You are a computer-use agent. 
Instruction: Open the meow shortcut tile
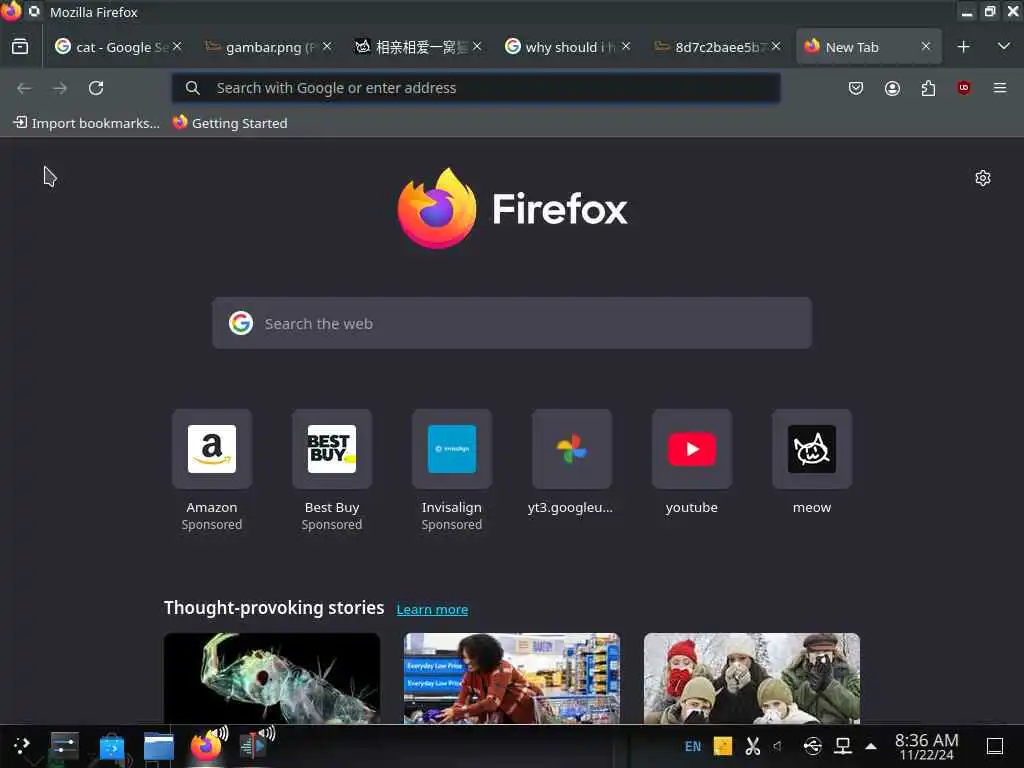812,449
